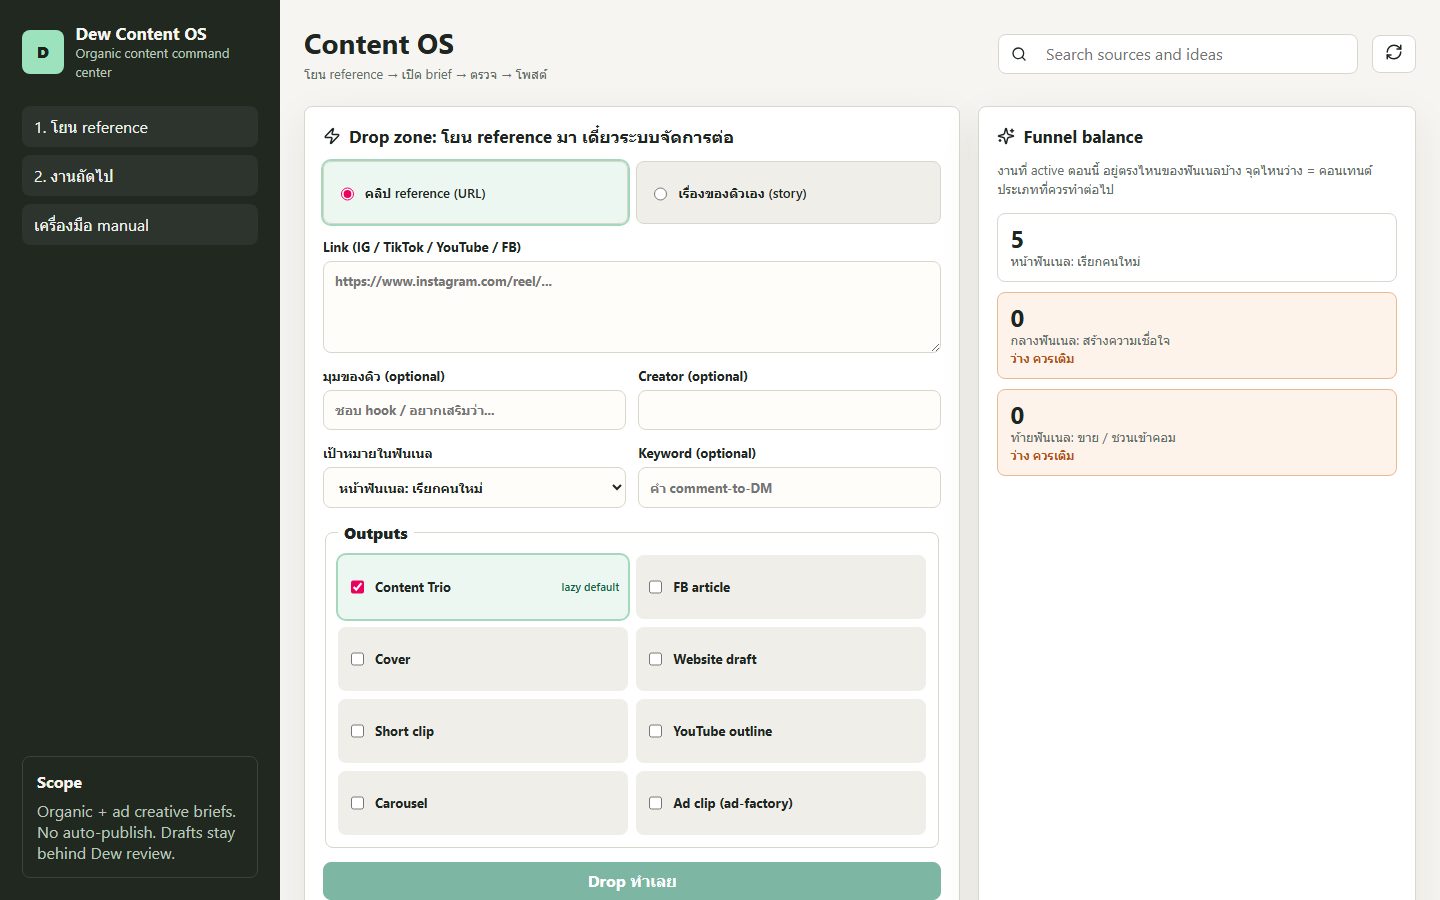Focus the Creator (optional) field
Viewport: 1440px width, 900px height.
pyautogui.click(x=789, y=410)
